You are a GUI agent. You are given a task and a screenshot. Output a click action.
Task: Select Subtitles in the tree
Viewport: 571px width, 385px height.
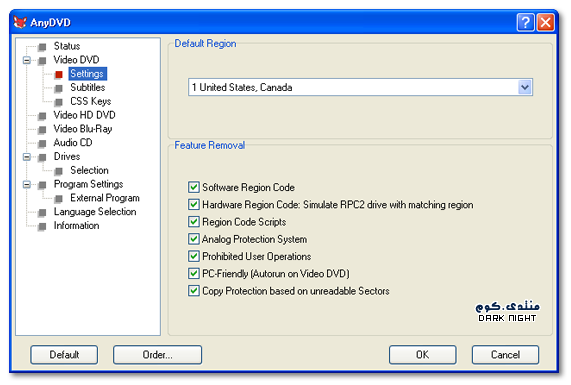pyautogui.click(x=88, y=87)
